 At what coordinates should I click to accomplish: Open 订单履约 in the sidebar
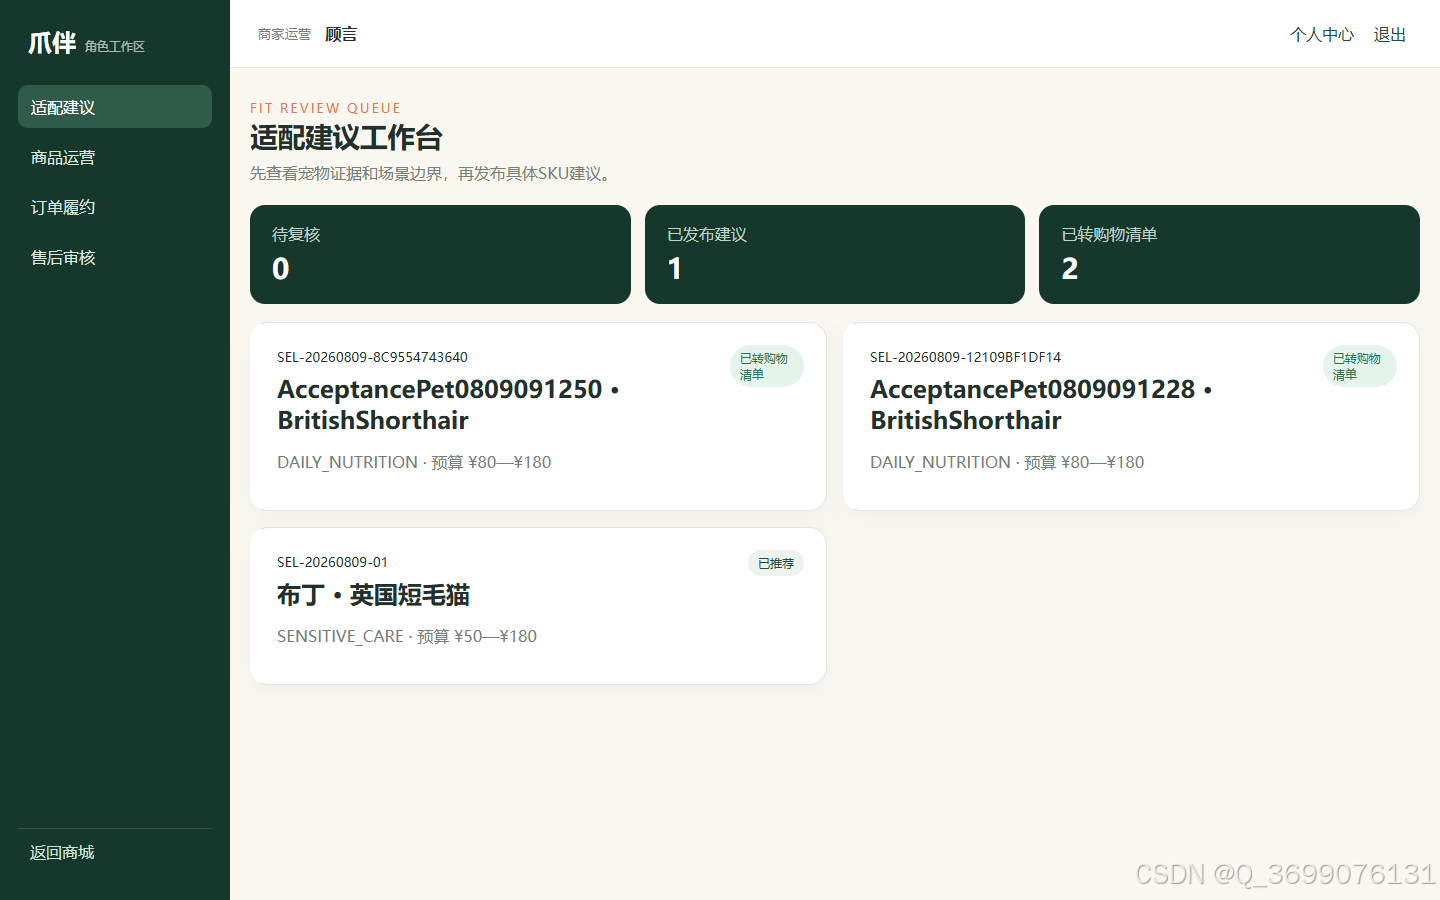pos(115,207)
